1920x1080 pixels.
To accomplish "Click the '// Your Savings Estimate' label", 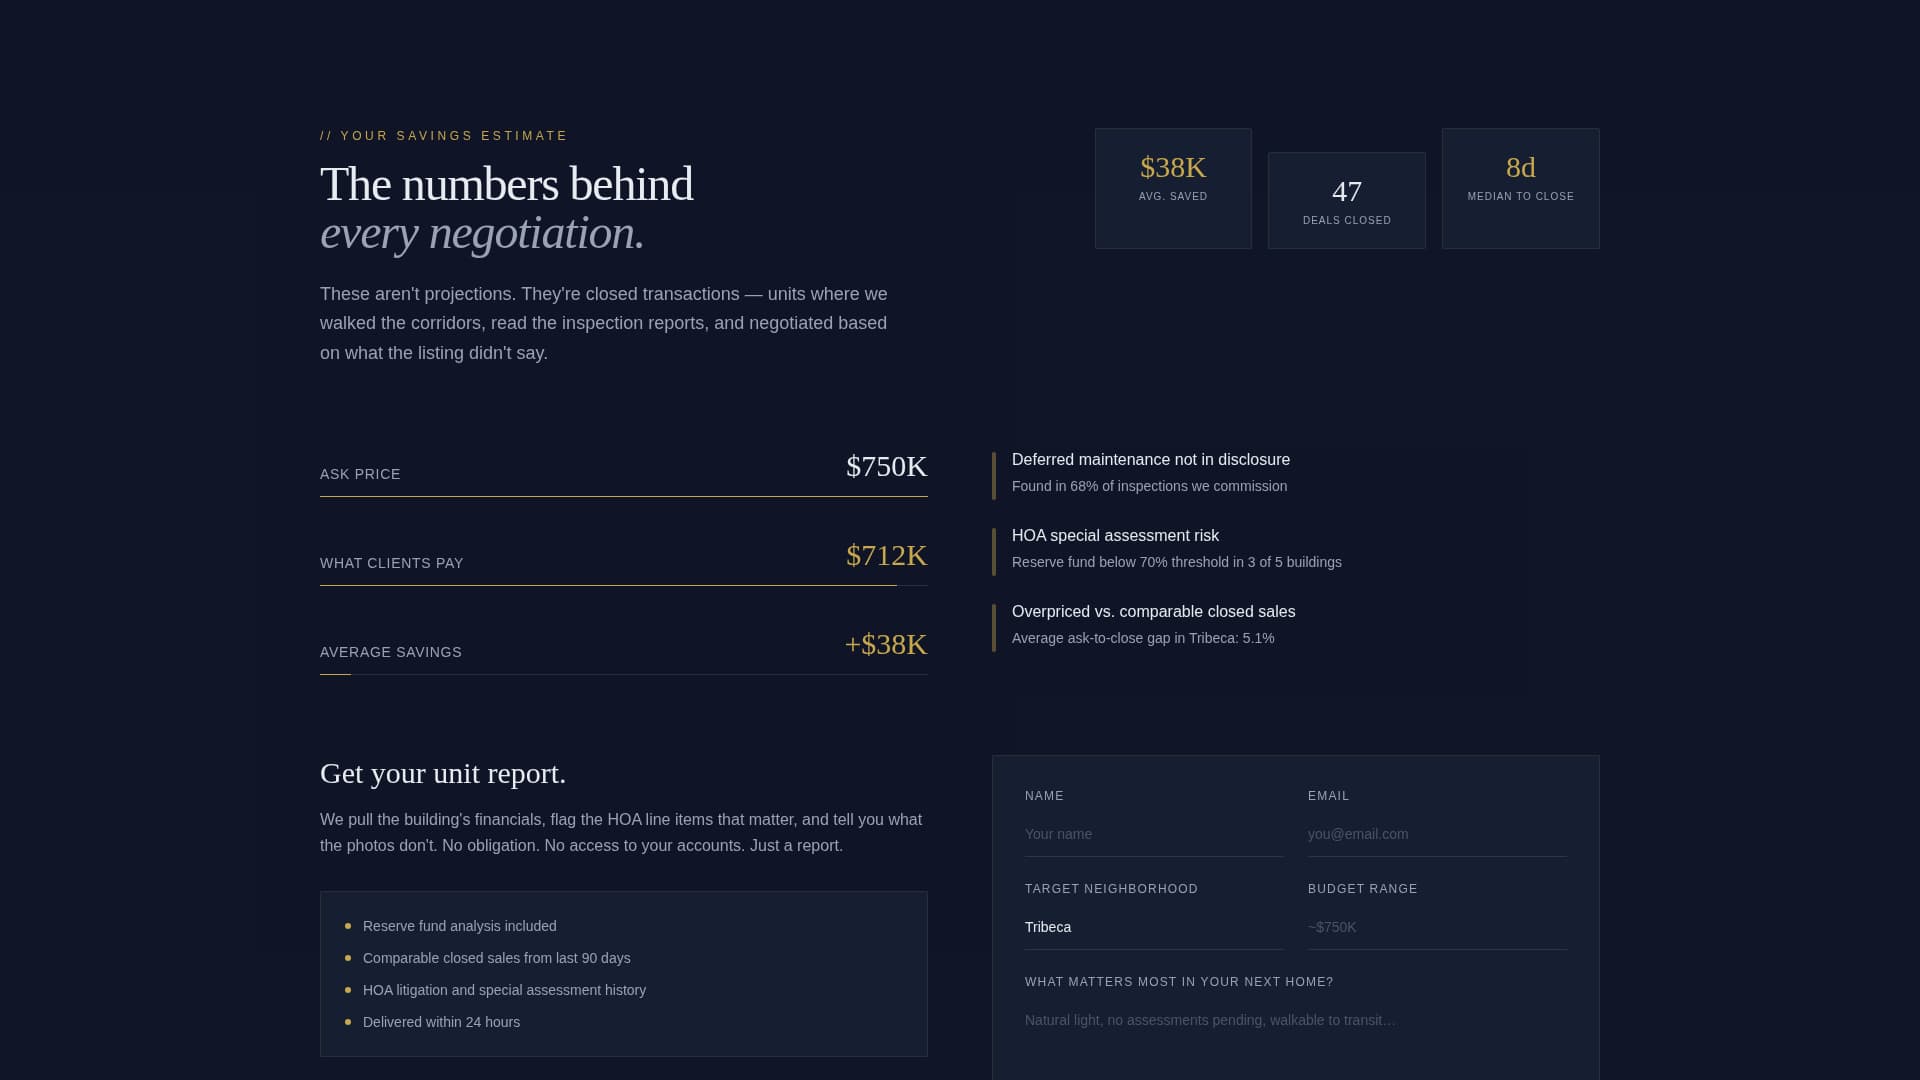I will tap(443, 135).
